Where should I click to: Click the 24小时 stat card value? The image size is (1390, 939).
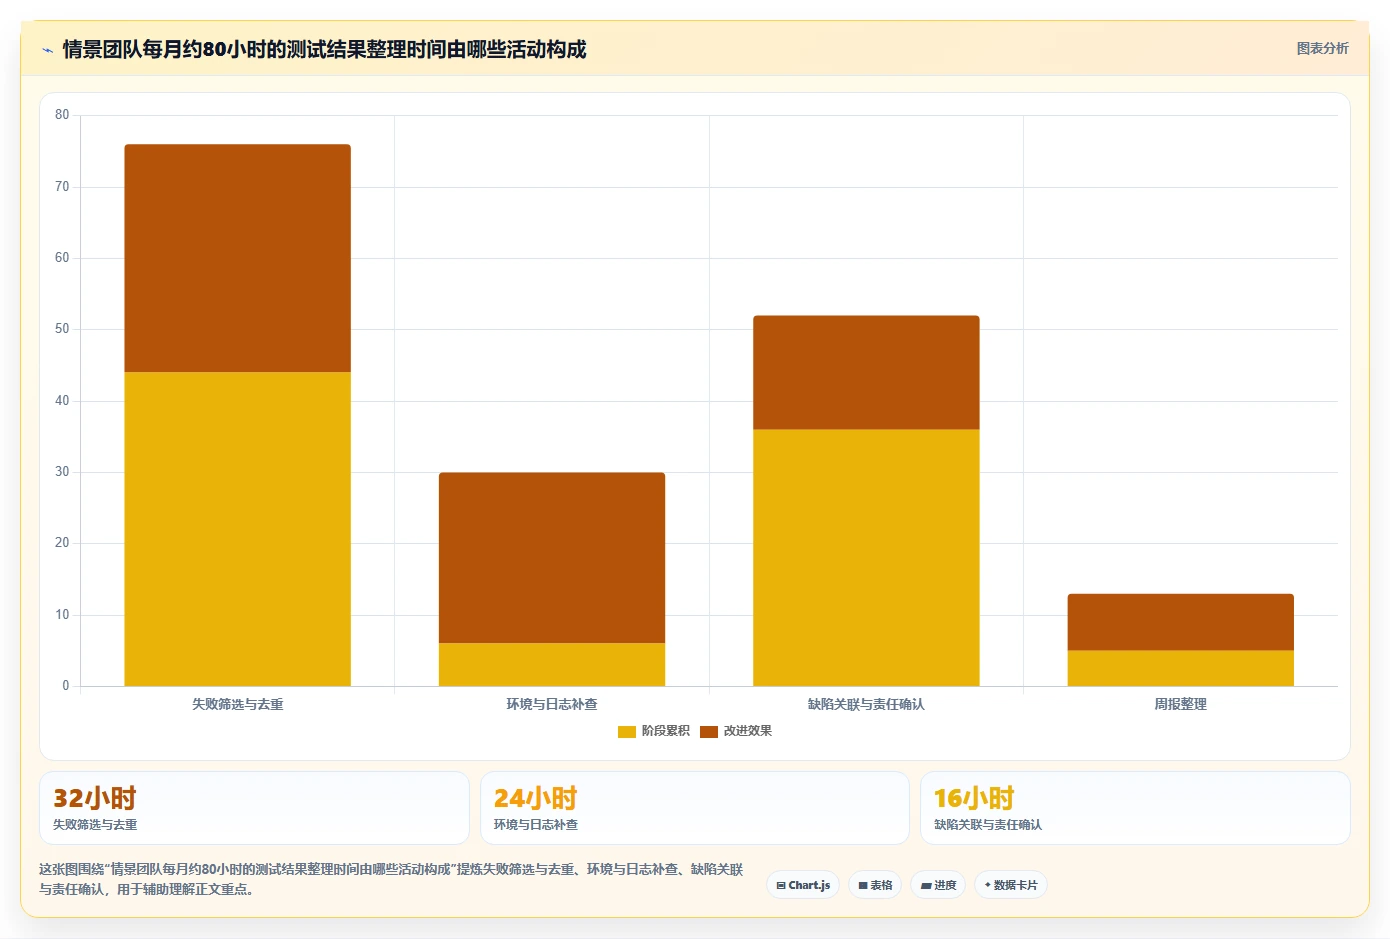[x=535, y=798]
